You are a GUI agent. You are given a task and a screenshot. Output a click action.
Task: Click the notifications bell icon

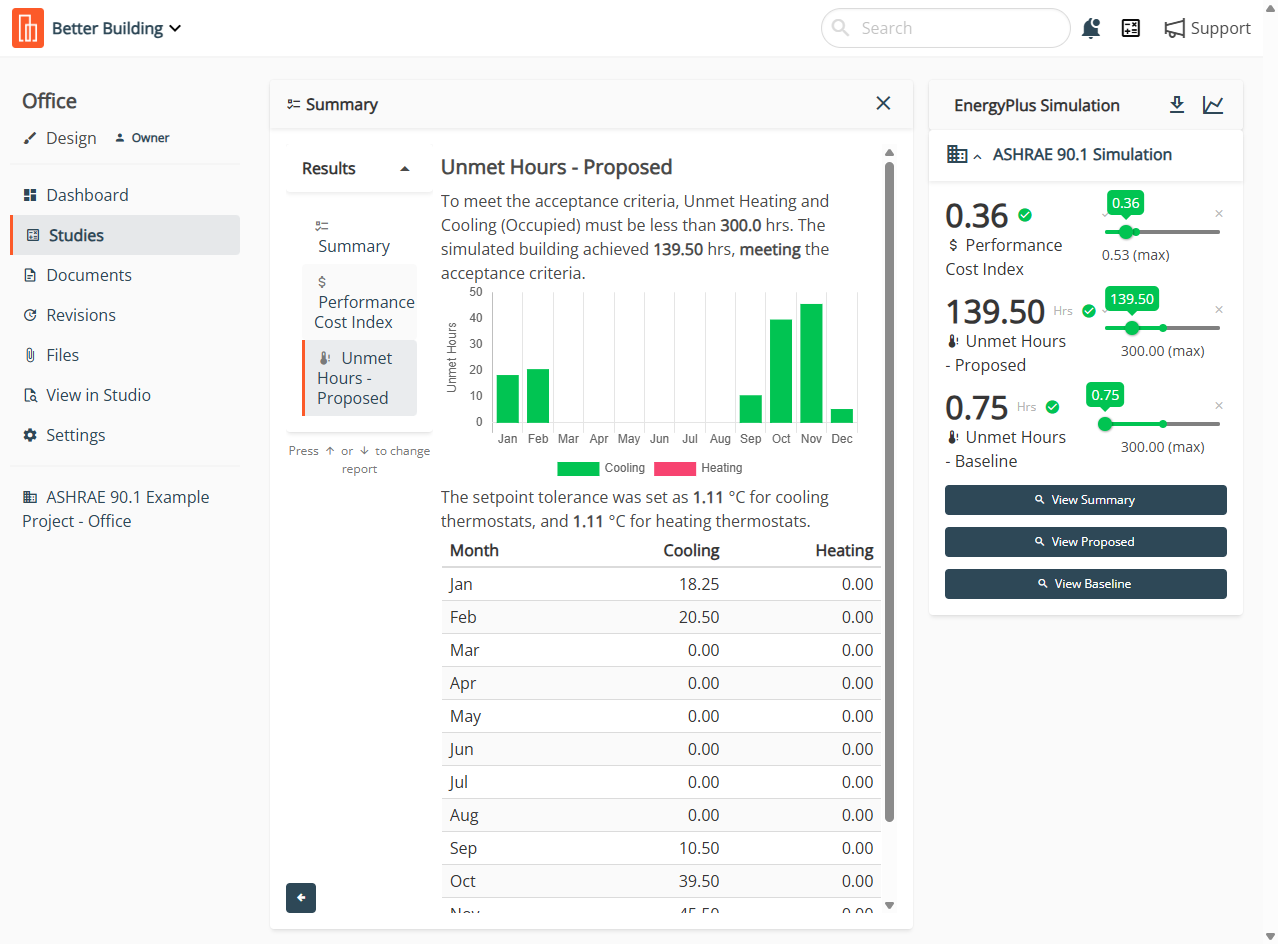[1091, 28]
